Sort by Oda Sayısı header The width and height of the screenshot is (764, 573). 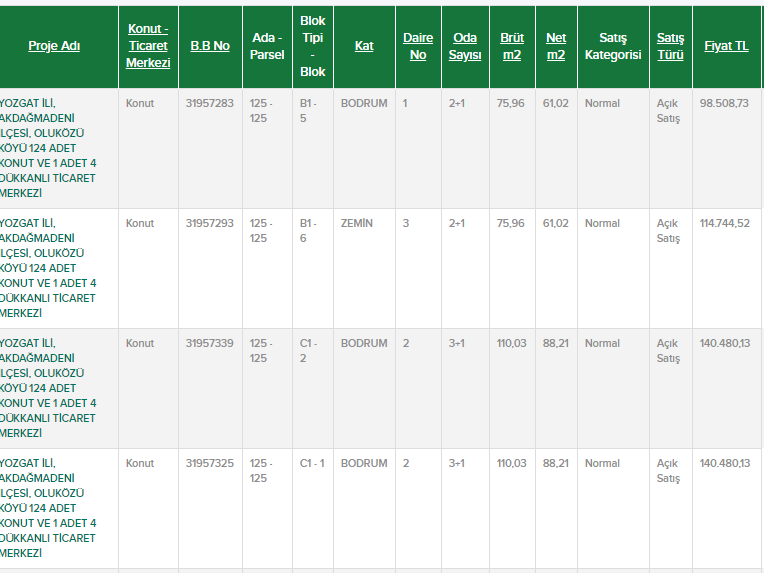[x=465, y=46]
